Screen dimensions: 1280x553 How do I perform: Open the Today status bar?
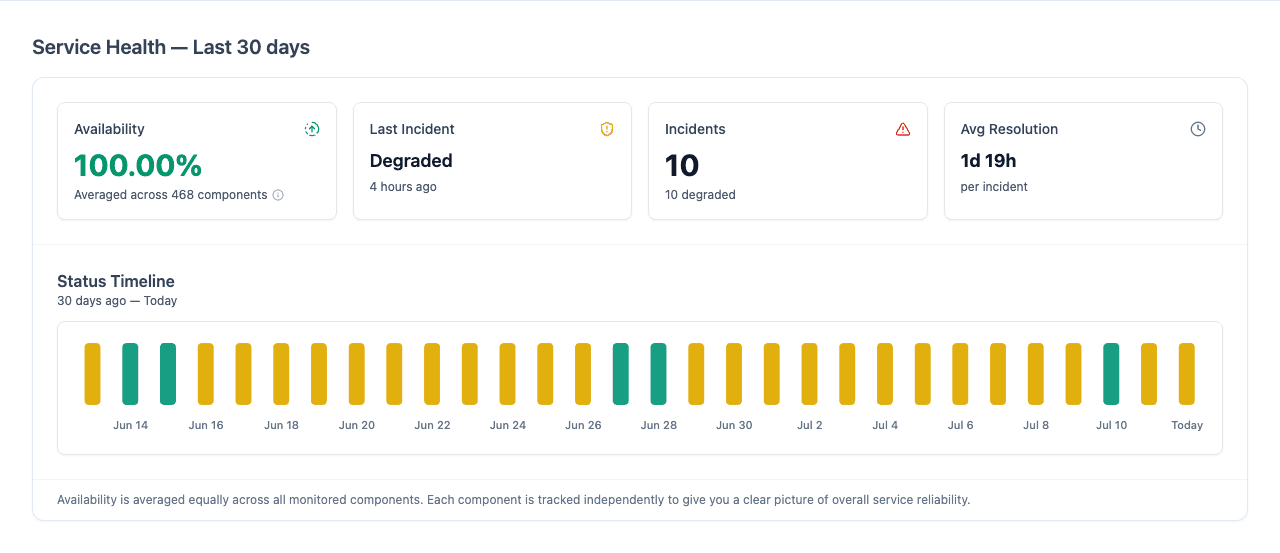(x=1187, y=374)
